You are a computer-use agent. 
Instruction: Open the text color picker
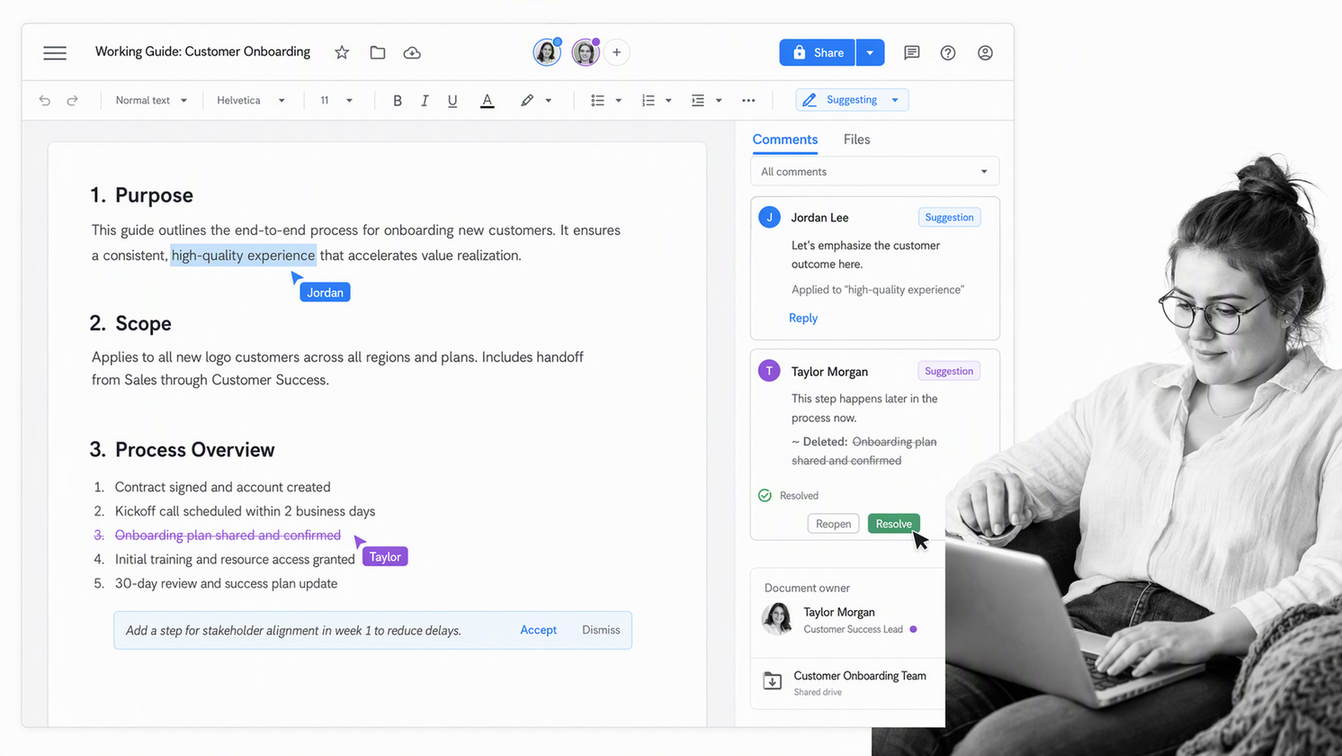[x=487, y=100]
